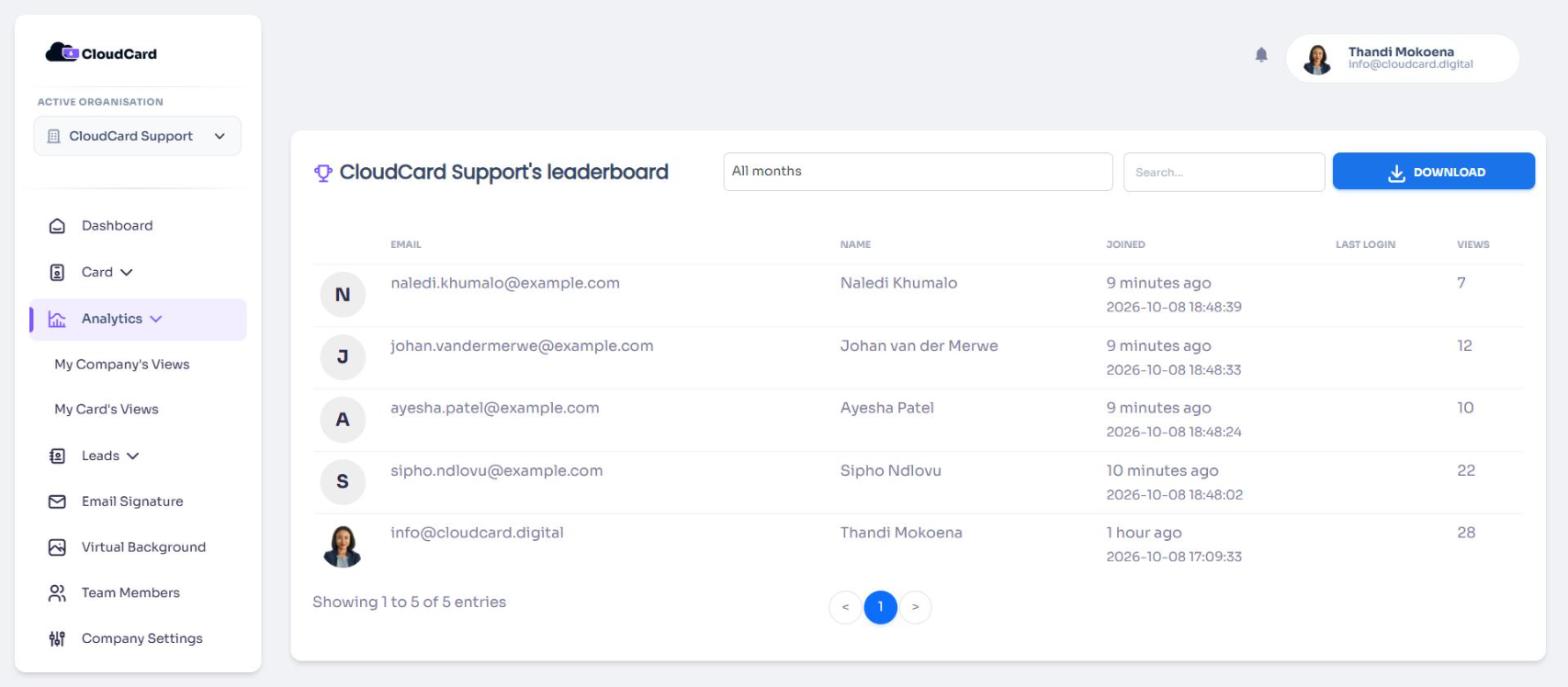This screenshot has width=1568, height=687.
Task: Click the Analytics chart icon
Action: 57,319
